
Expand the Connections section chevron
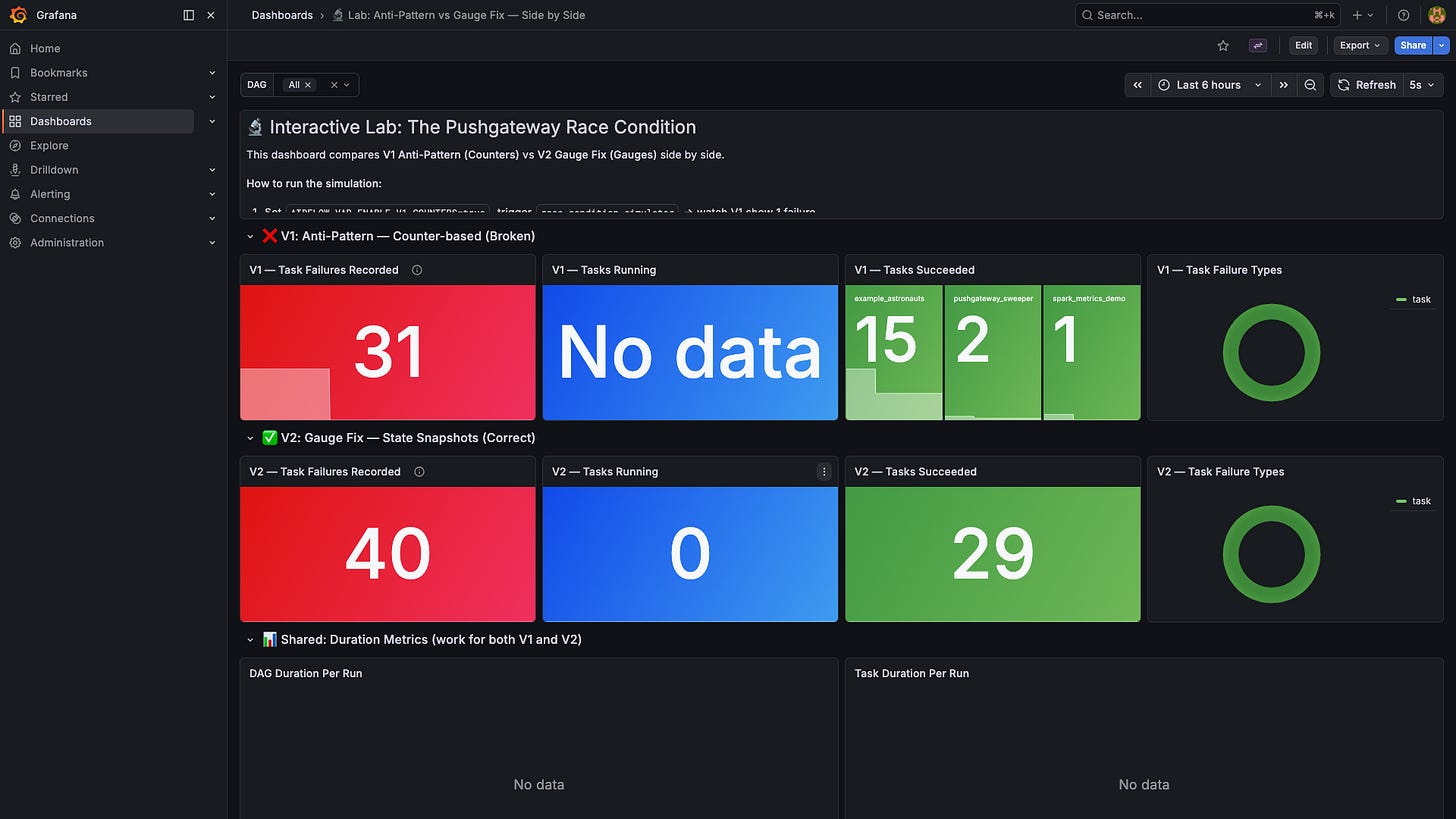pos(212,218)
